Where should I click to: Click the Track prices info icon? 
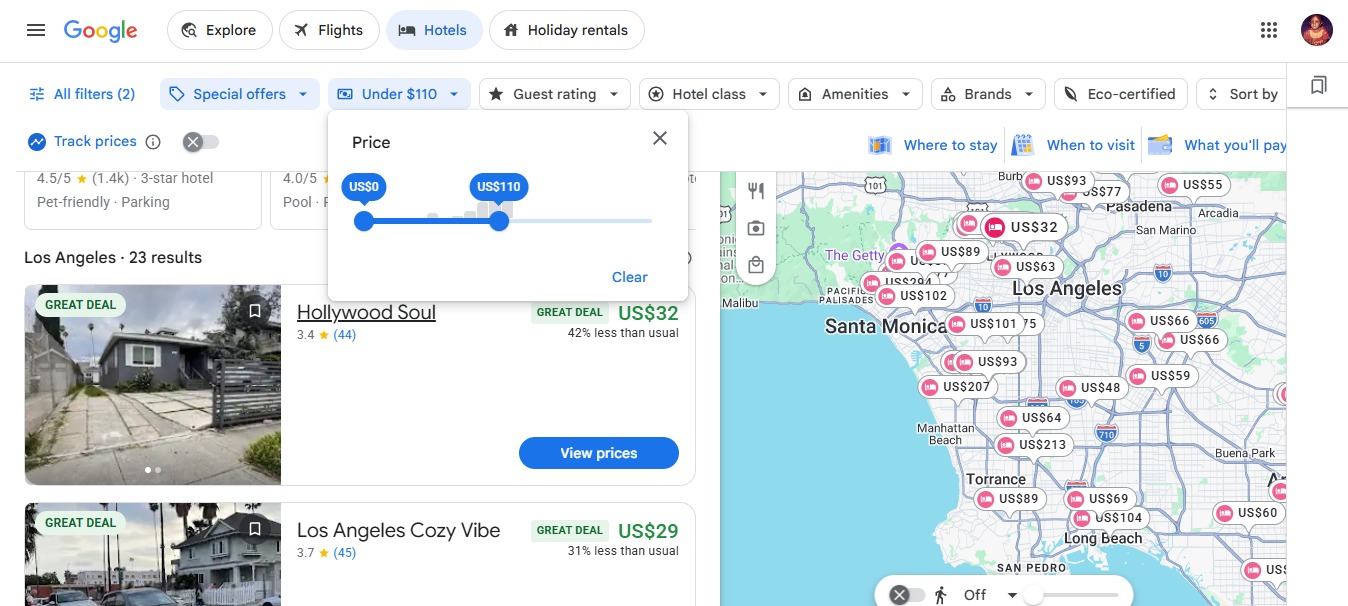[153, 142]
